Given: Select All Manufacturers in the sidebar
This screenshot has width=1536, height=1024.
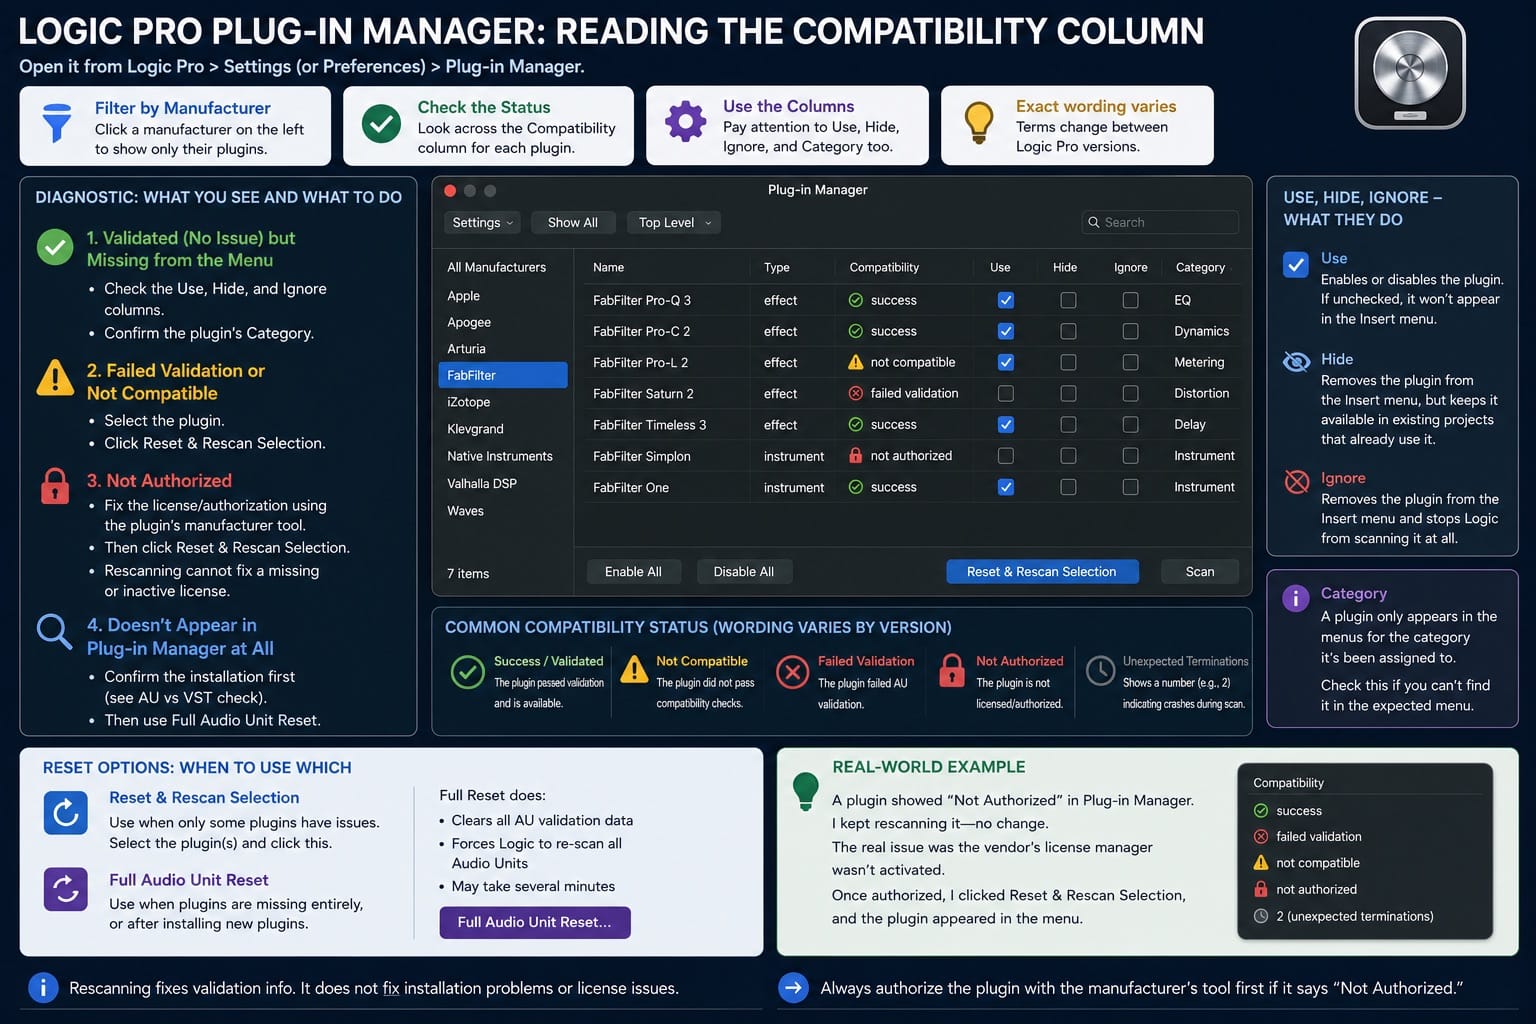Looking at the screenshot, I should coord(497,267).
